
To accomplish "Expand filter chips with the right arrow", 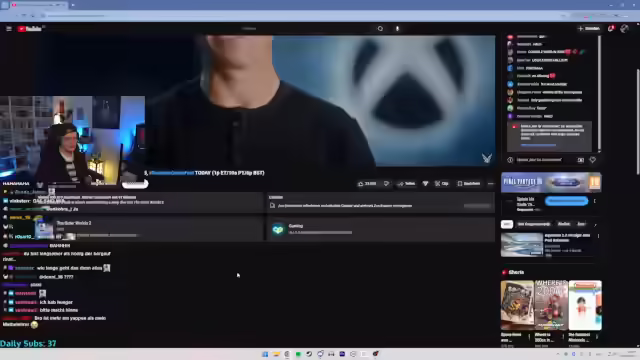I will coord(596,224).
